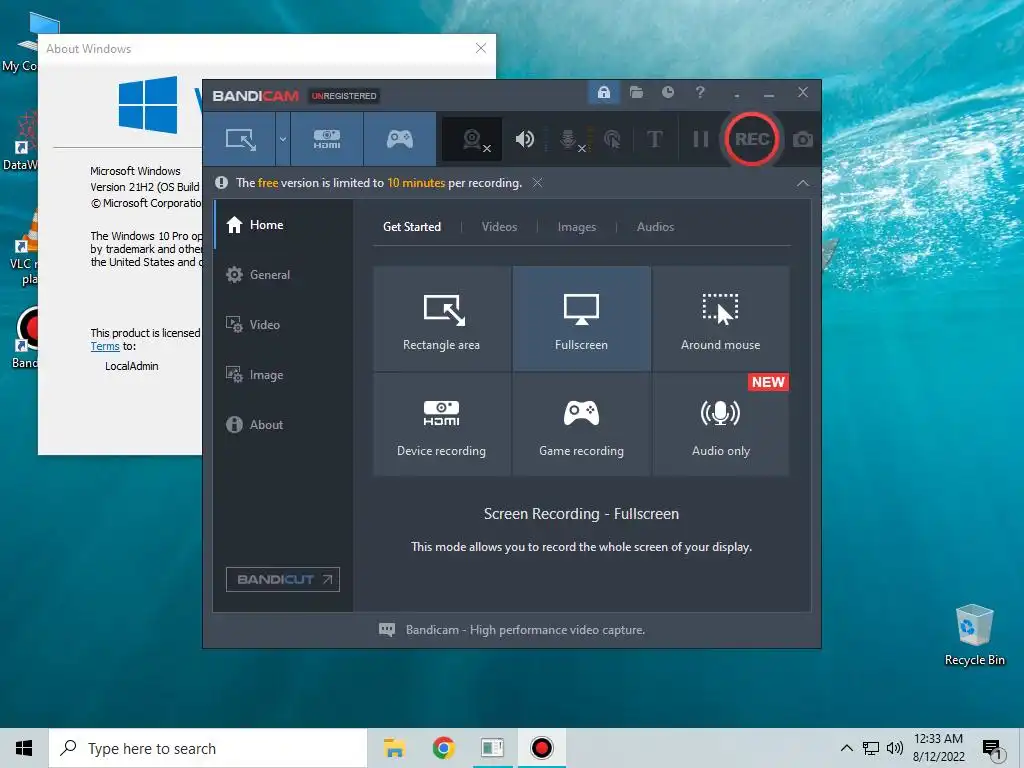This screenshot has width=1024, height=768.
Task: Click the Bandicam chat message icon in footer
Action: click(387, 630)
